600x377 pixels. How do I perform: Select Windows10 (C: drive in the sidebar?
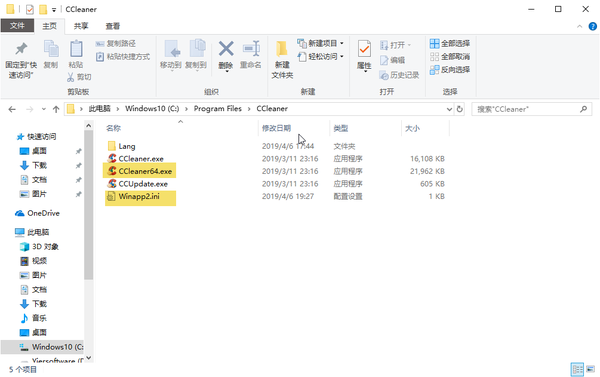42,347
